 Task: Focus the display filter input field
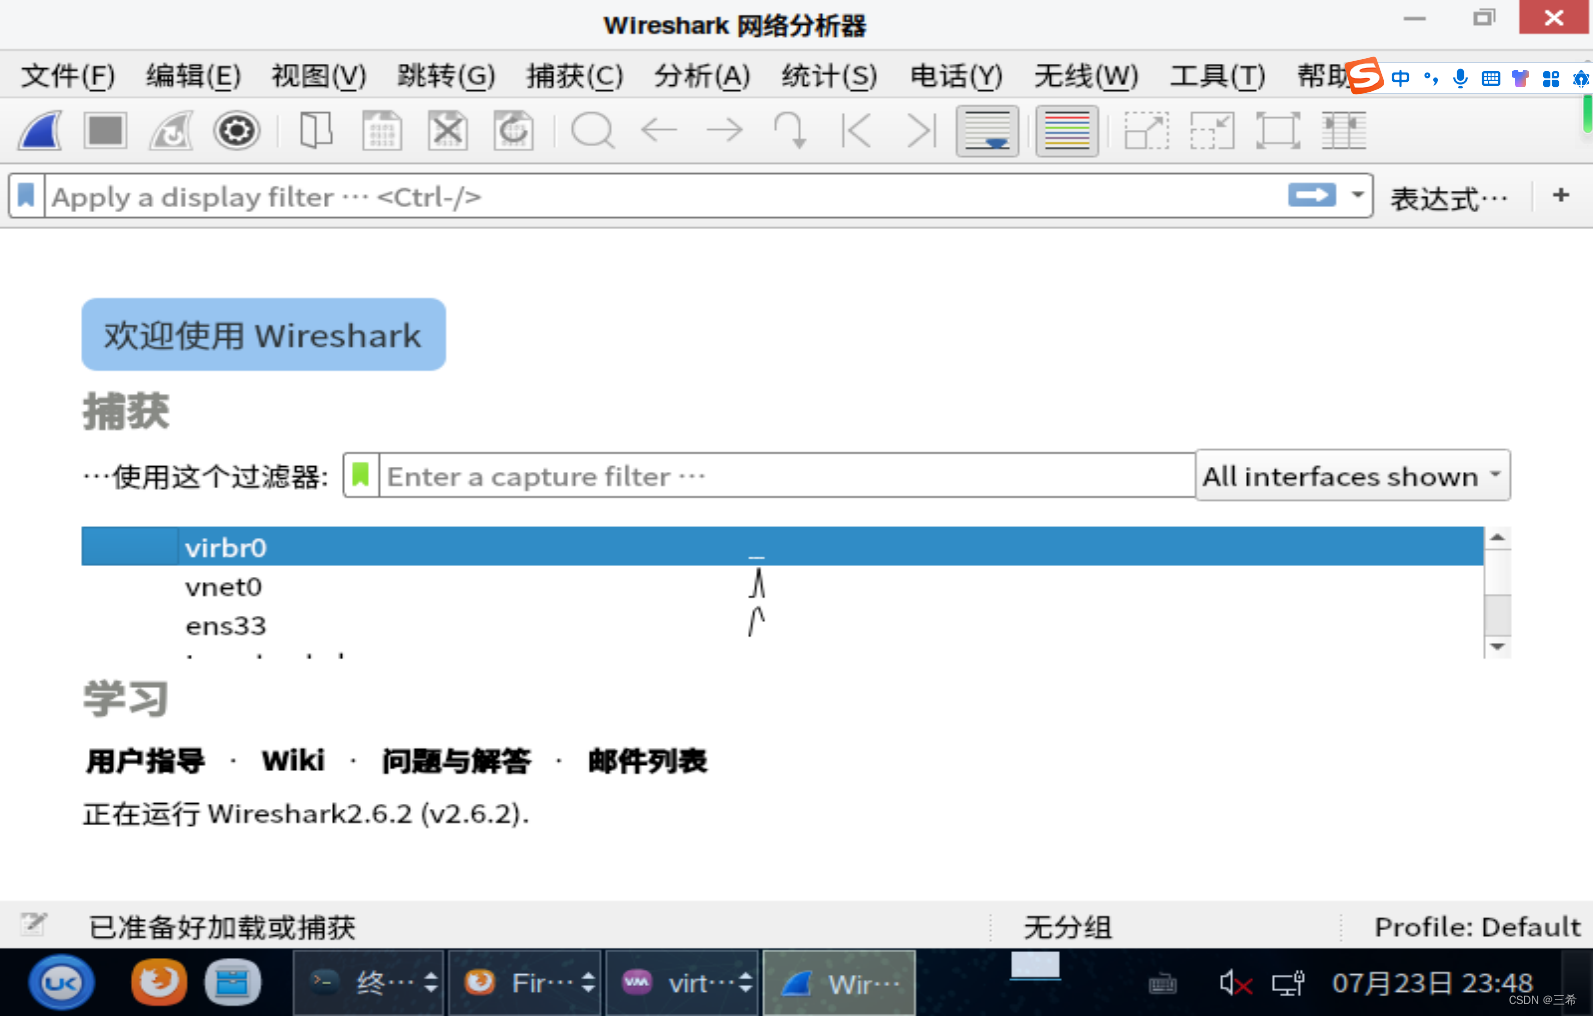[665, 196]
